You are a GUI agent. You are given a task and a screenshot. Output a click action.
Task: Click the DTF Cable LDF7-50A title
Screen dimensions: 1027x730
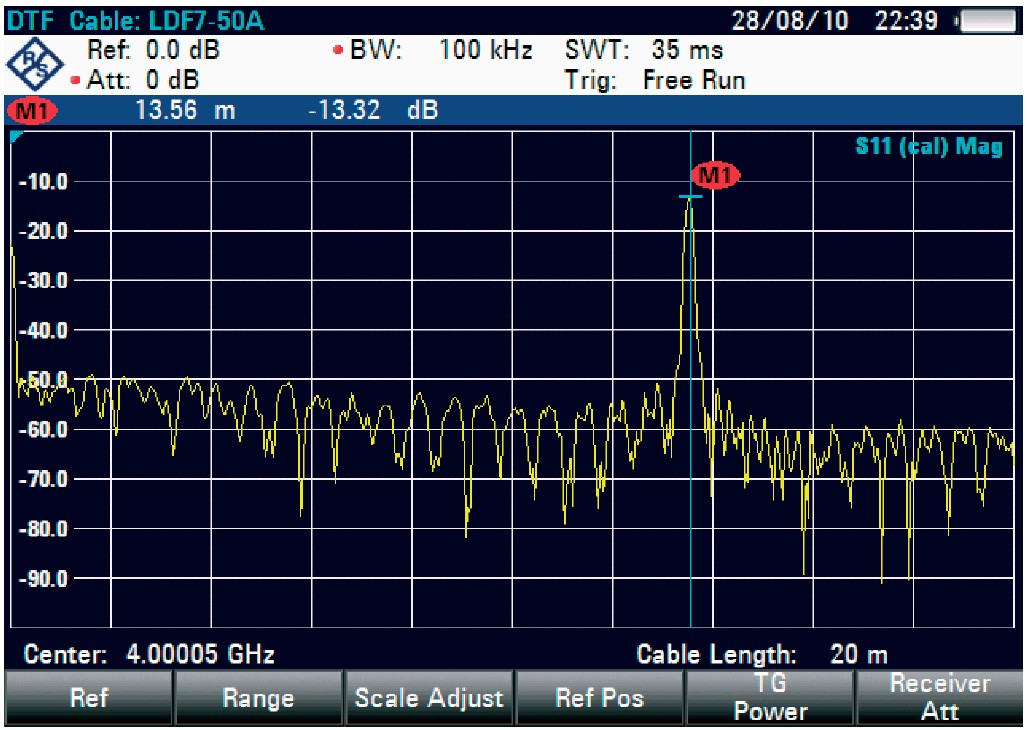[x=137, y=22]
